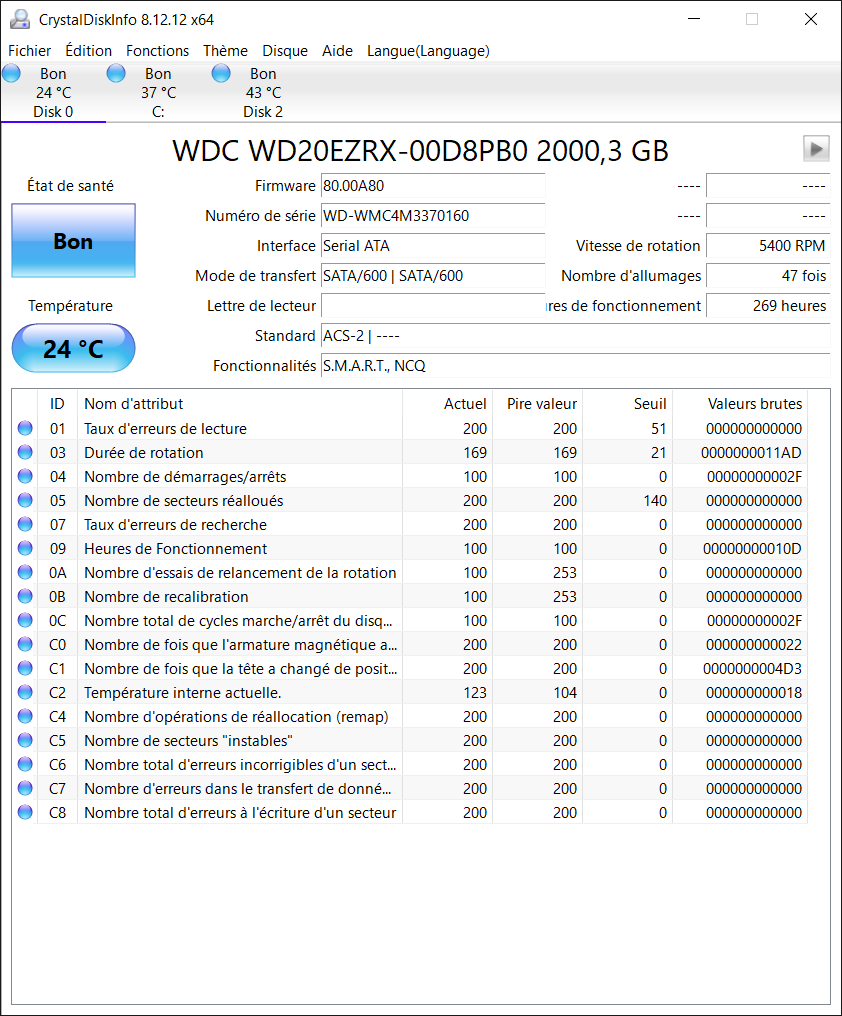Click the 269 heures field

768,306
